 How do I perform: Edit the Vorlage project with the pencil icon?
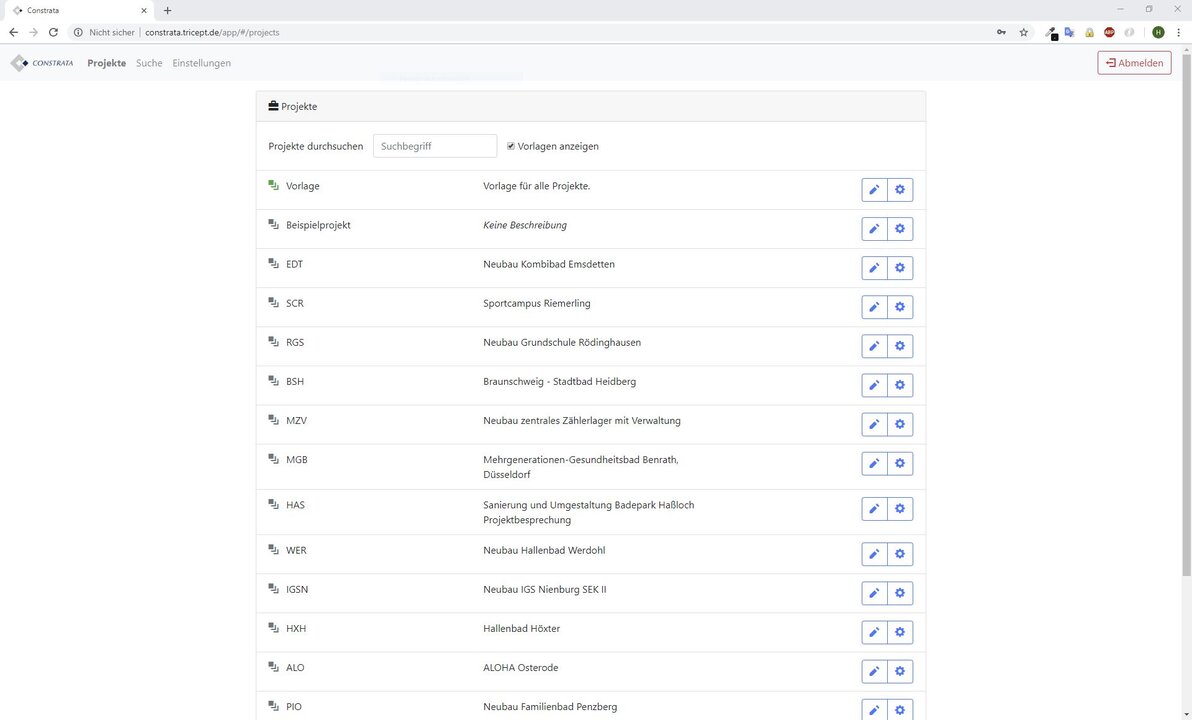[873, 188]
